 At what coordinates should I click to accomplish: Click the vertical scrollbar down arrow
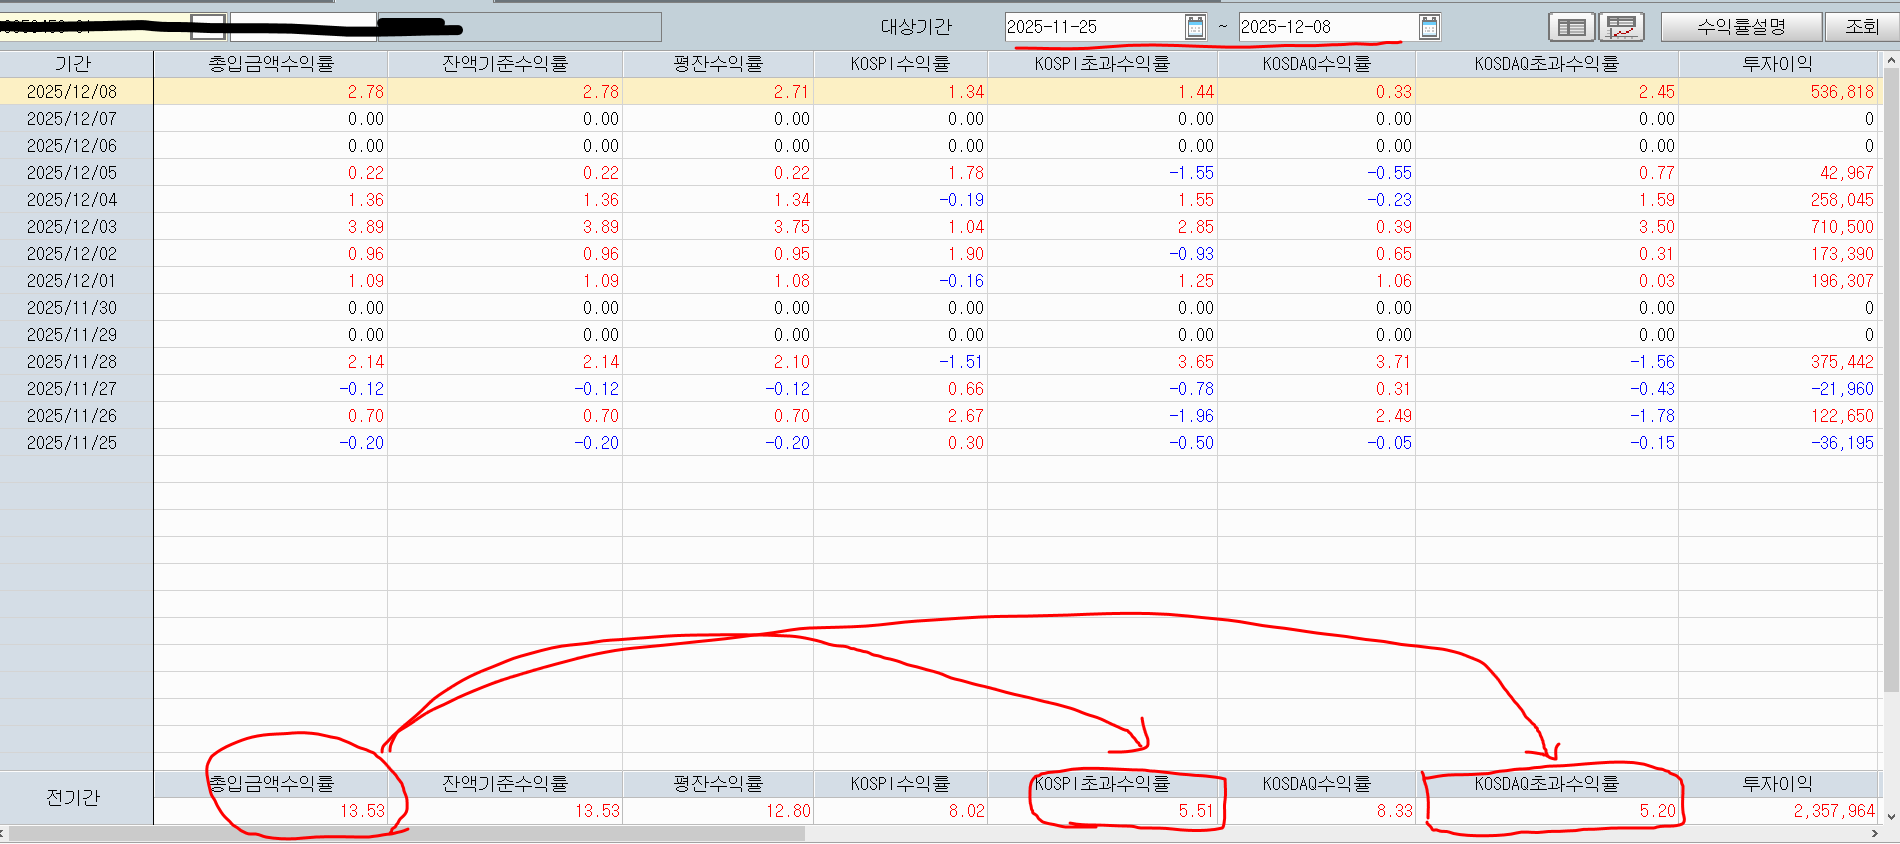(x=1891, y=816)
